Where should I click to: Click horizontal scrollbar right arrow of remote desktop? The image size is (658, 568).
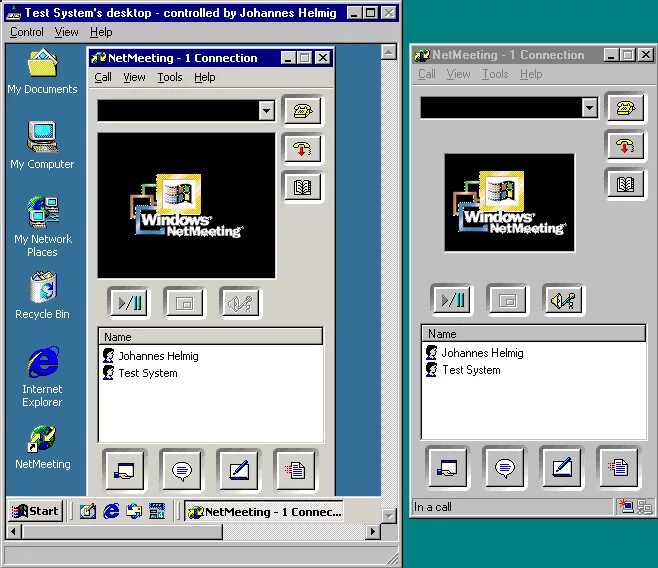pyautogui.click(x=372, y=532)
